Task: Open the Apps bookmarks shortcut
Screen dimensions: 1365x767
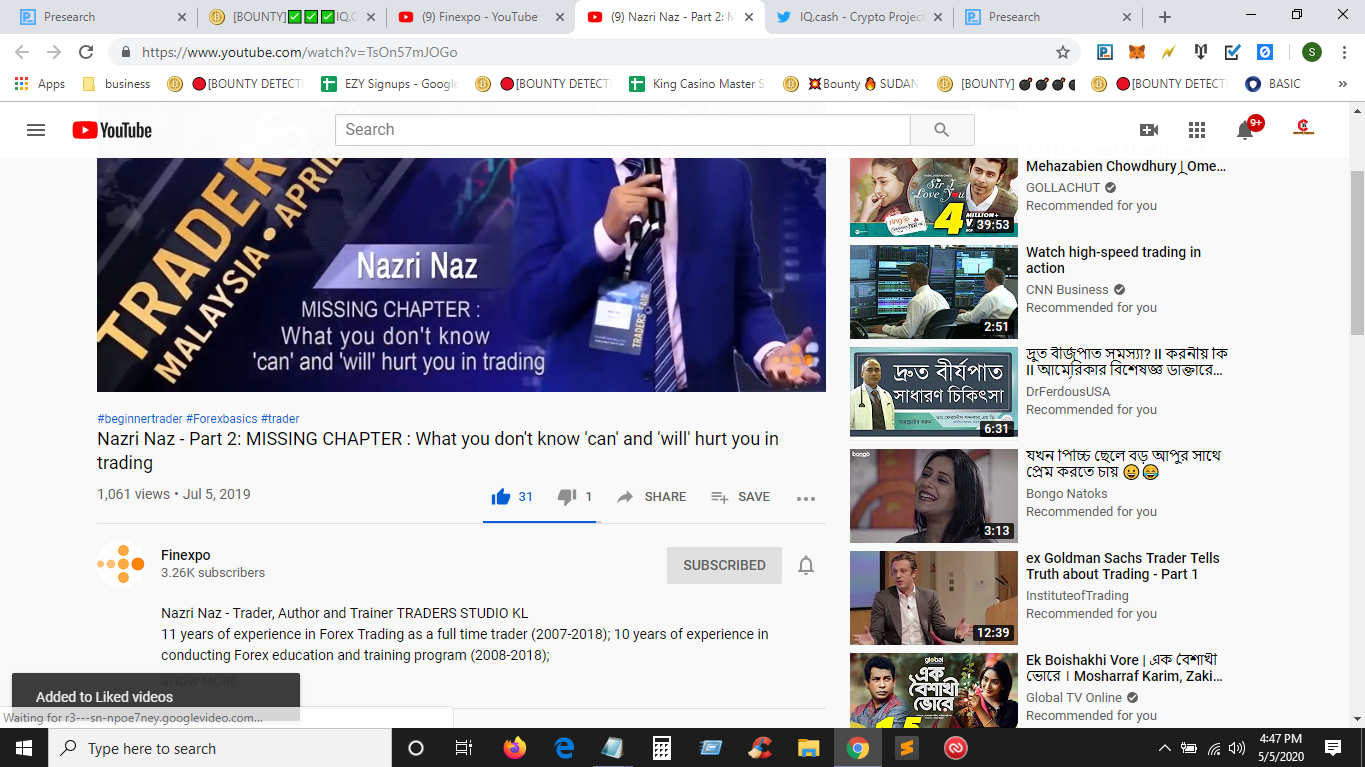Action: click(40, 84)
